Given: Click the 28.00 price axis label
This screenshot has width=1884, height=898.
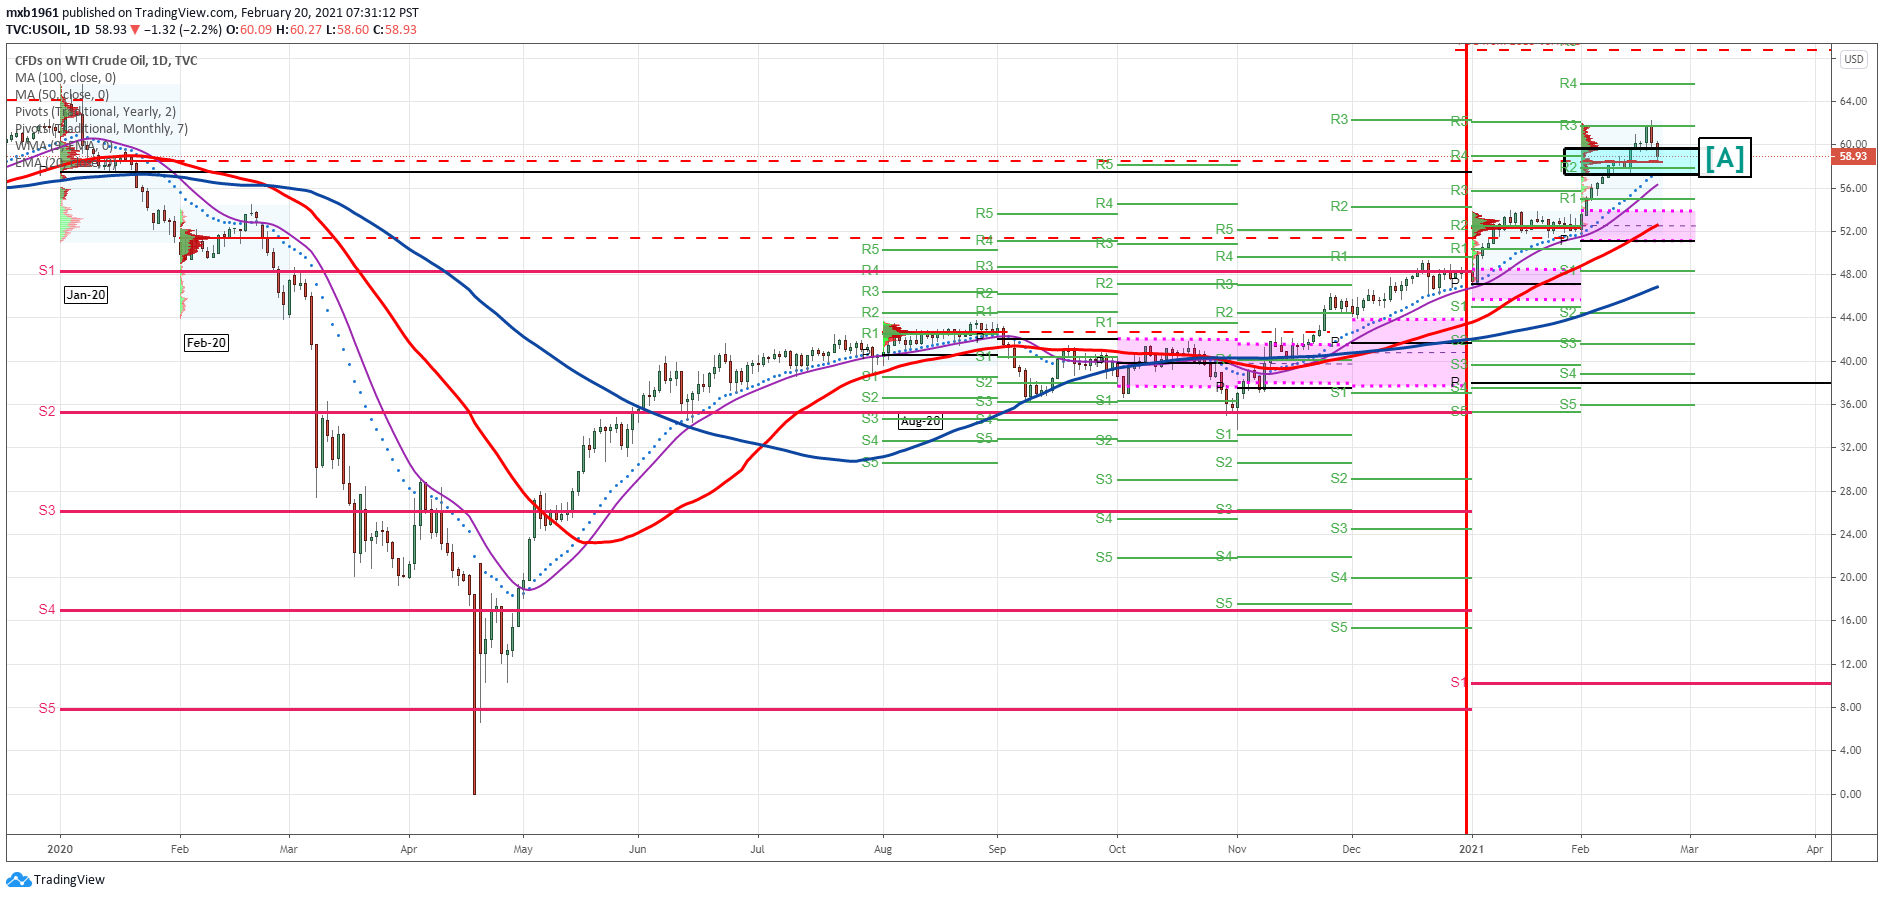Looking at the screenshot, I should (x=1853, y=491).
